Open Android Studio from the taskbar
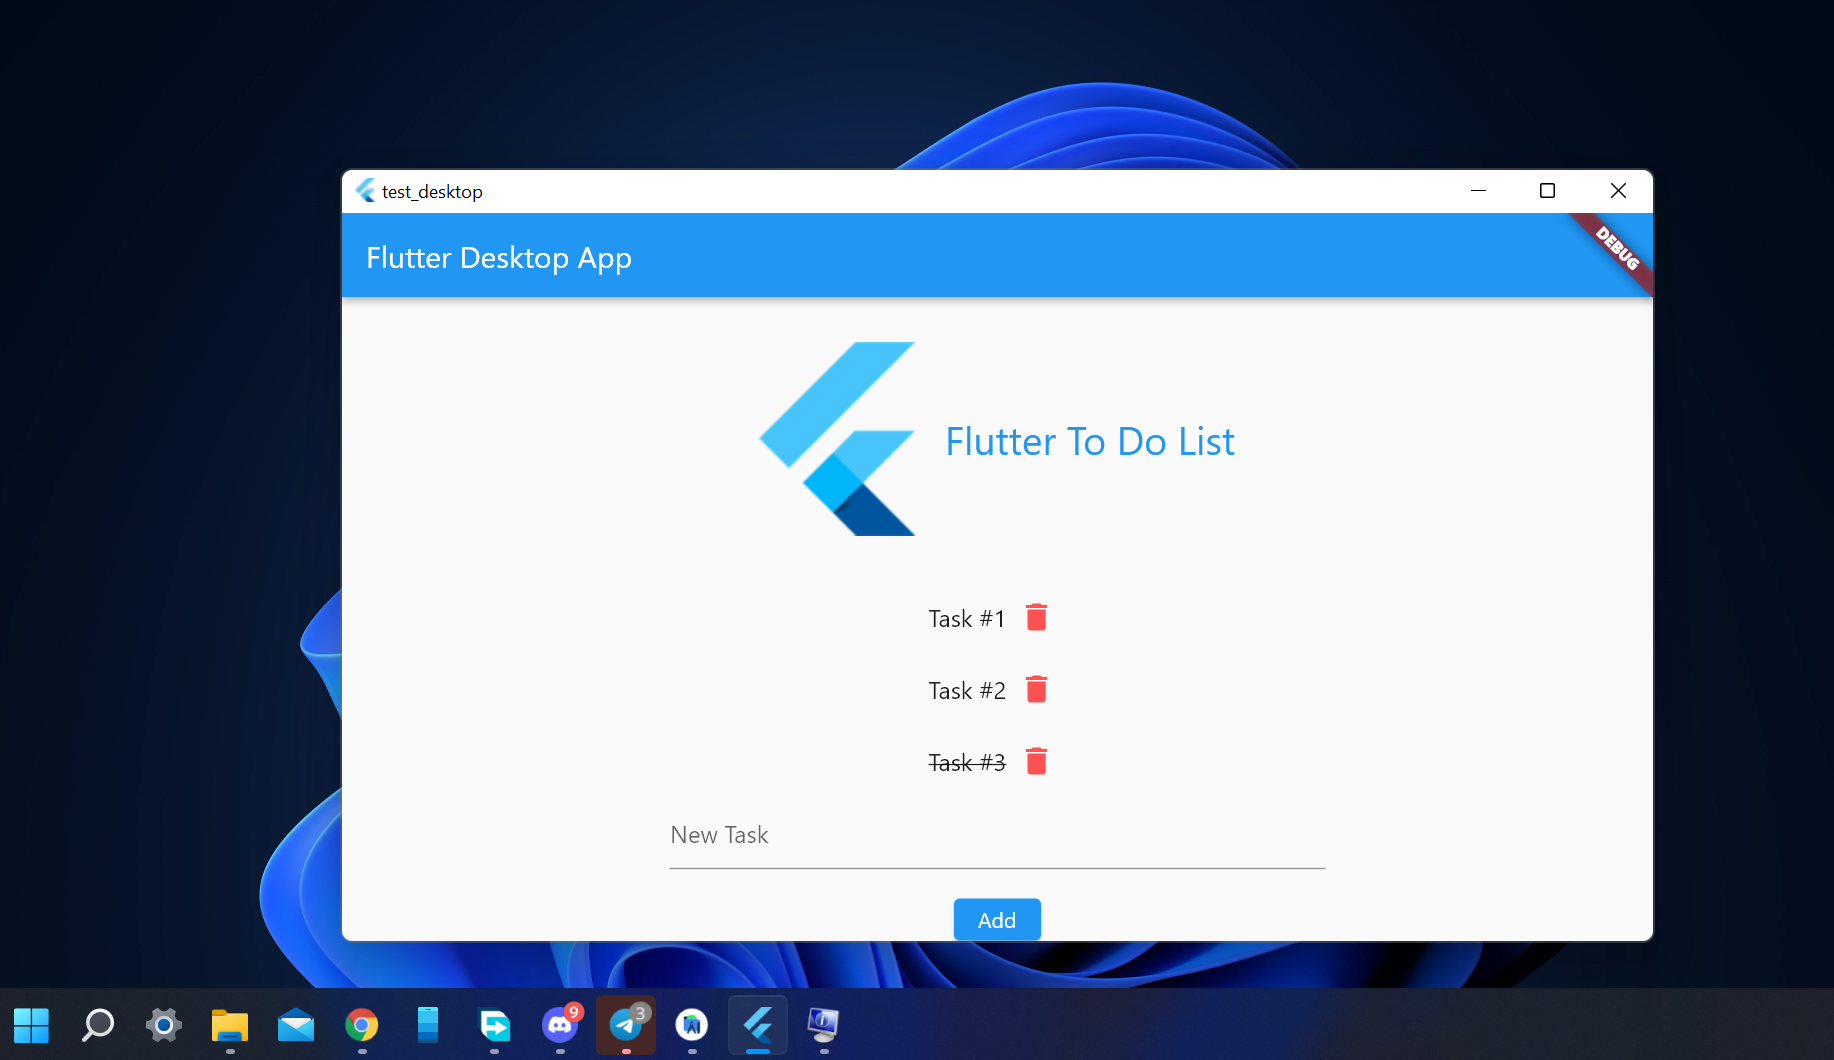 [691, 1025]
